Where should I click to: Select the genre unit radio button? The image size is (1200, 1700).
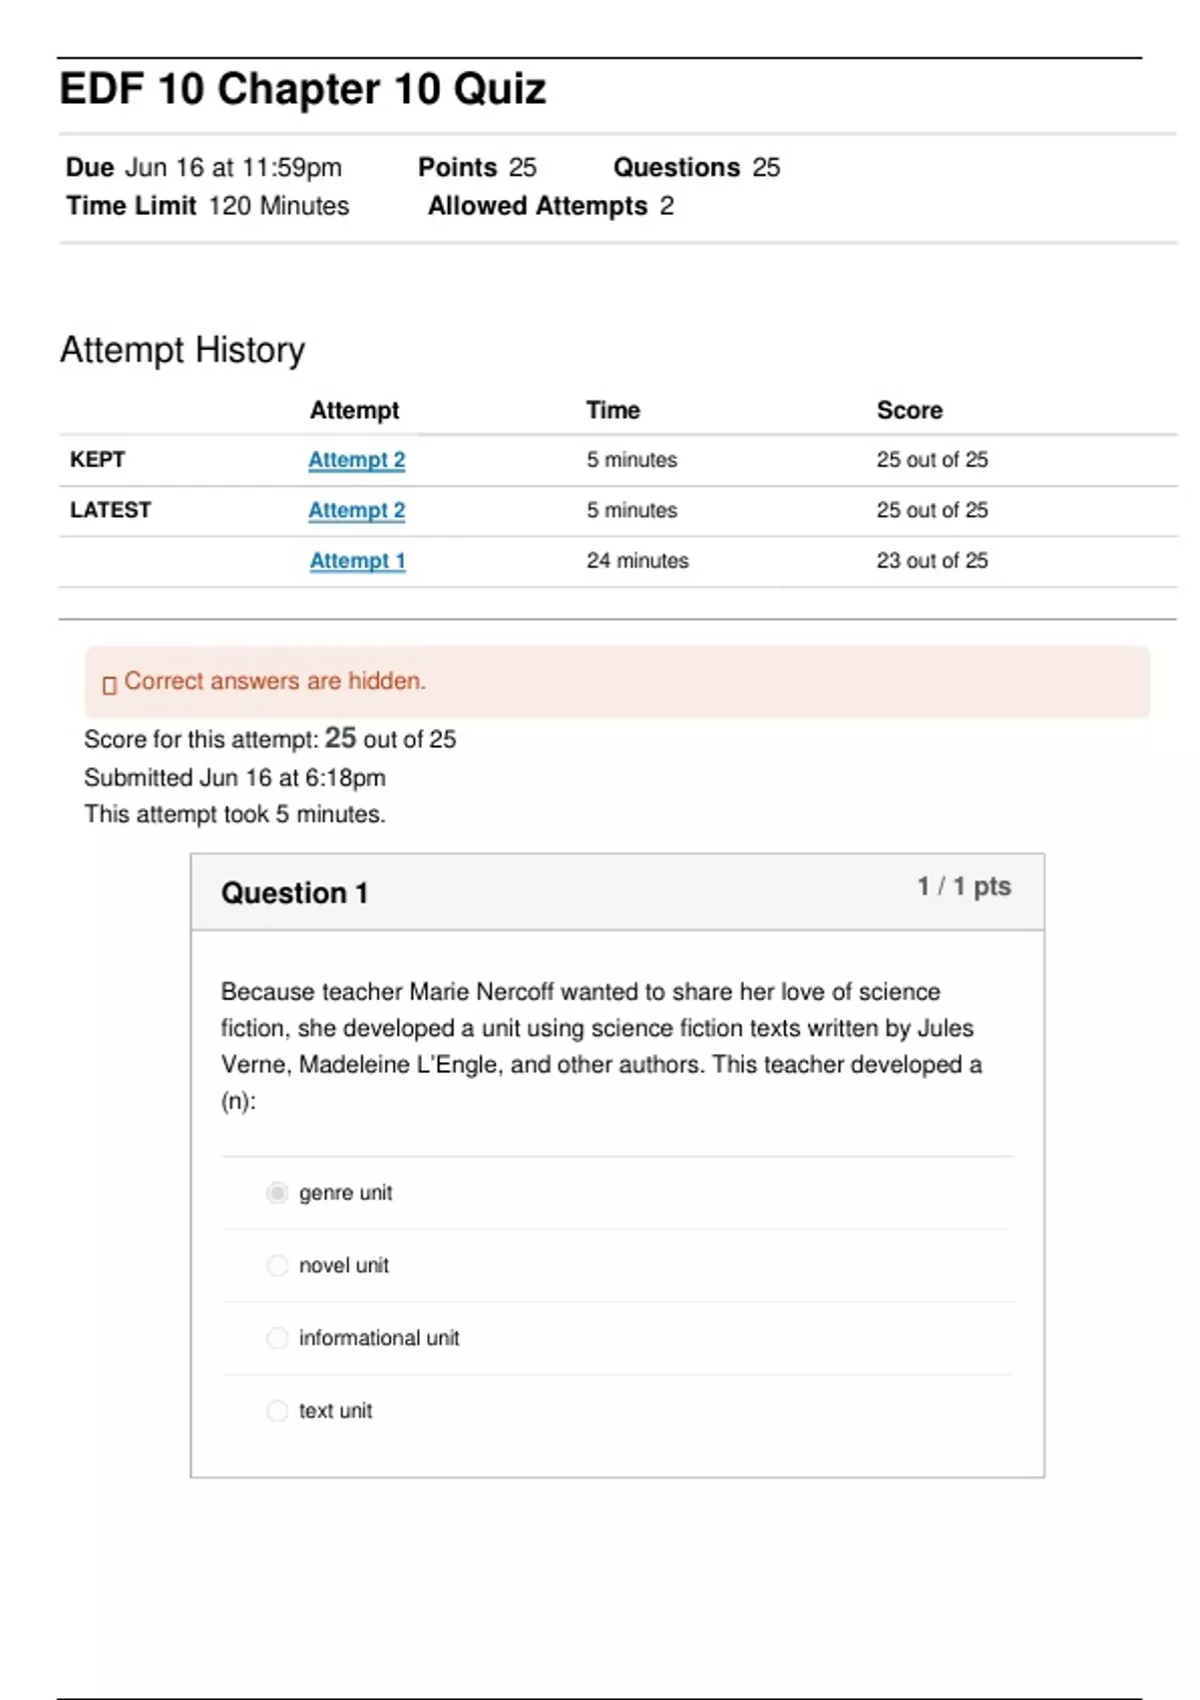point(277,1193)
